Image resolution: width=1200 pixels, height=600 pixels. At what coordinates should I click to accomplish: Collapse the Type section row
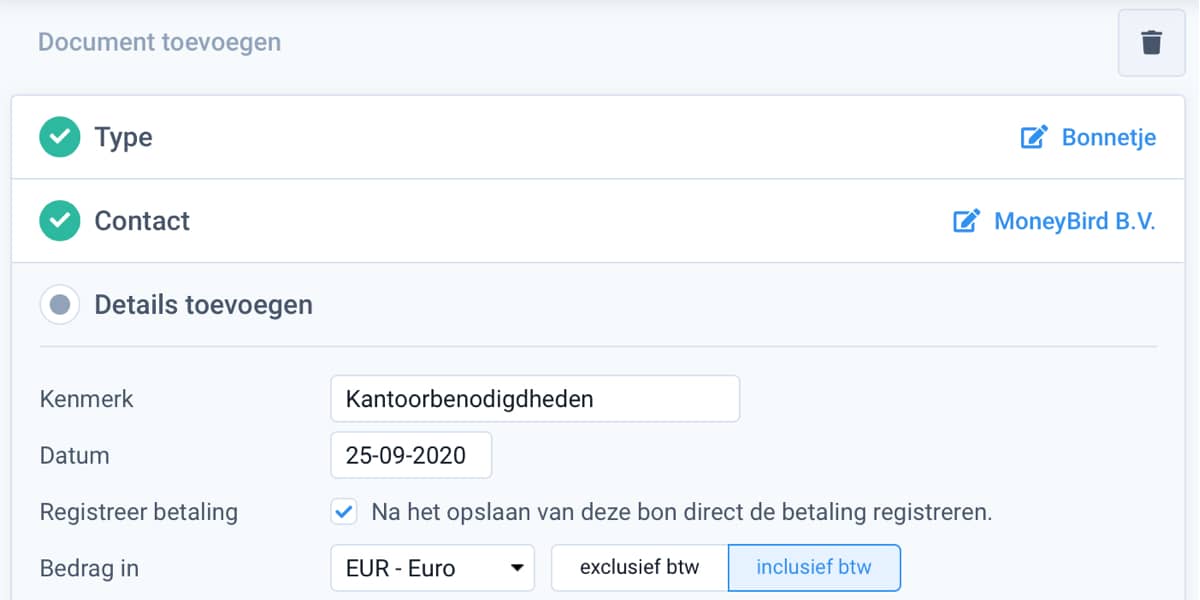123,137
